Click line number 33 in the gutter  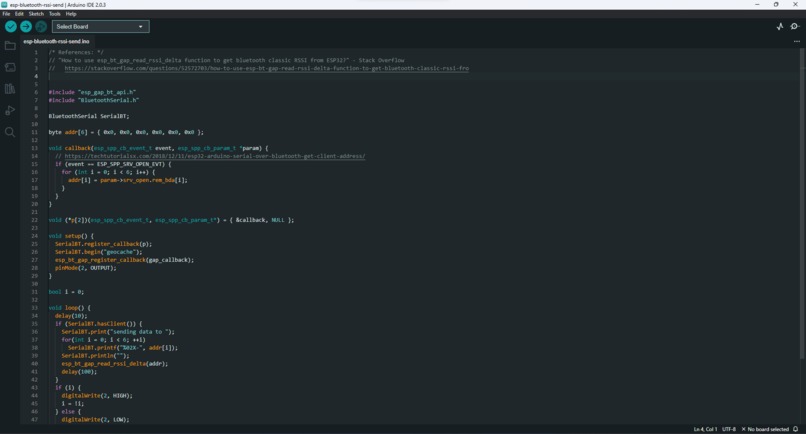34,308
